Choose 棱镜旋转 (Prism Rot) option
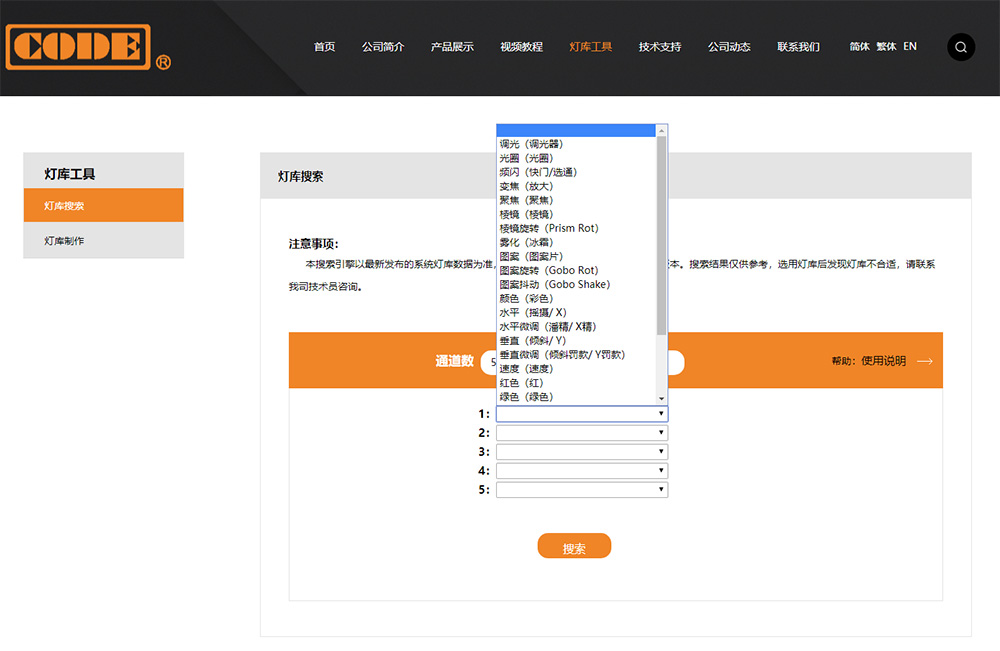The height and width of the screenshot is (651, 1000). pyautogui.click(x=548, y=228)
